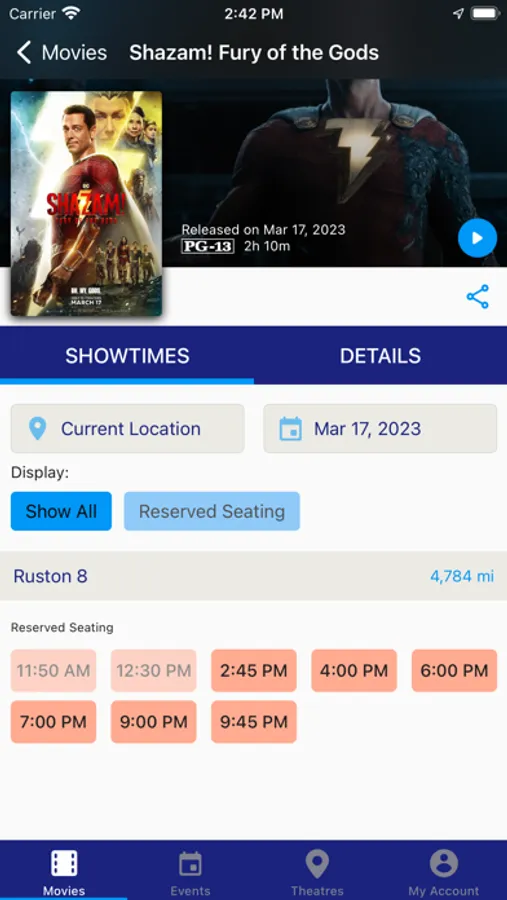Select the Movies film icon

64,863
